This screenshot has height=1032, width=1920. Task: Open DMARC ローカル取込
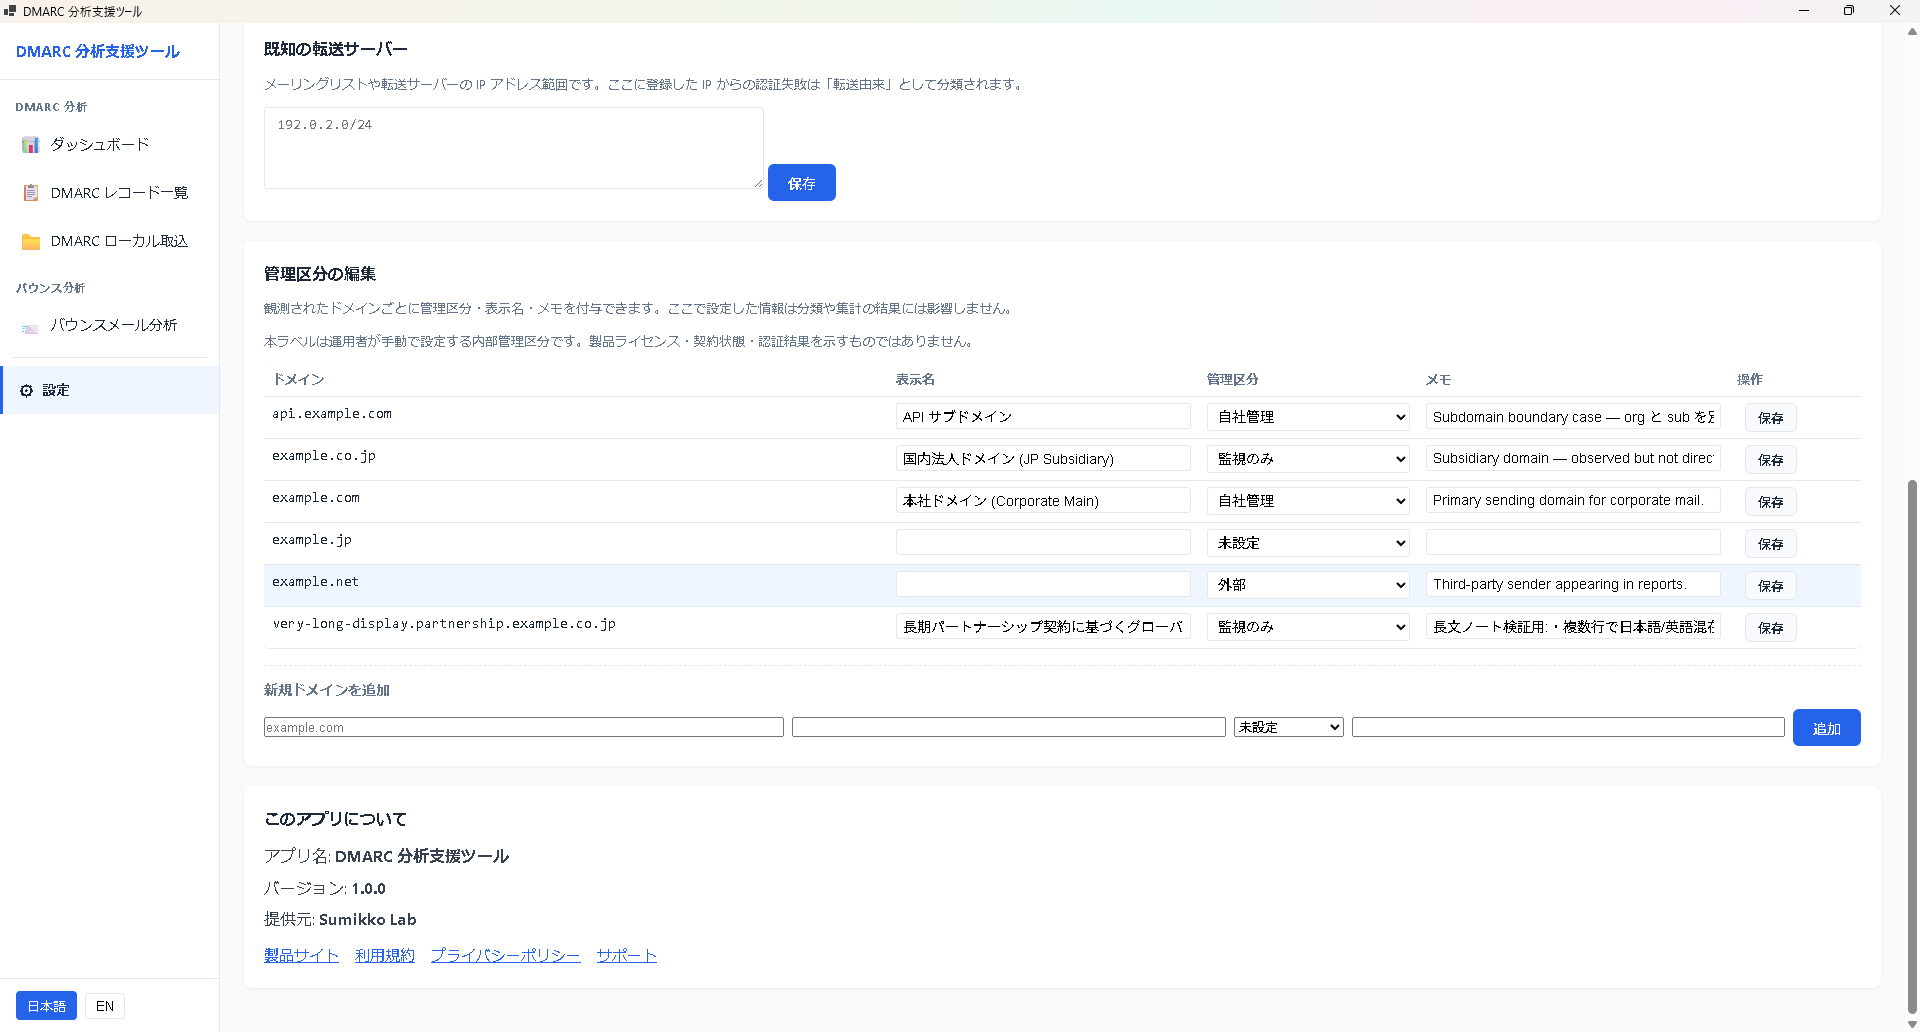pos(109,241)
